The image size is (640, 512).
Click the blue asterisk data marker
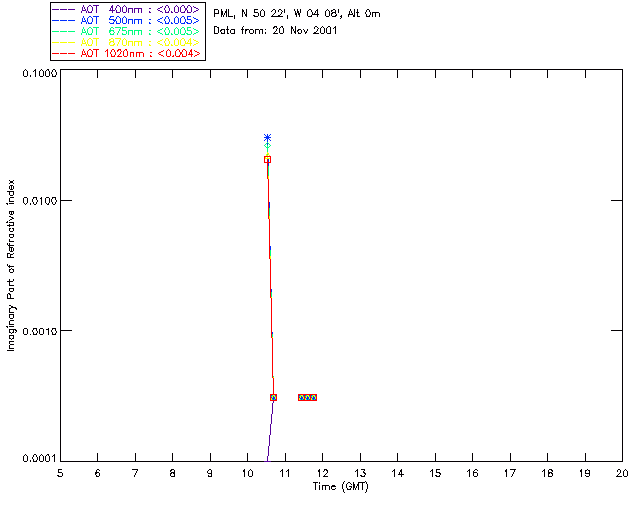267,138
